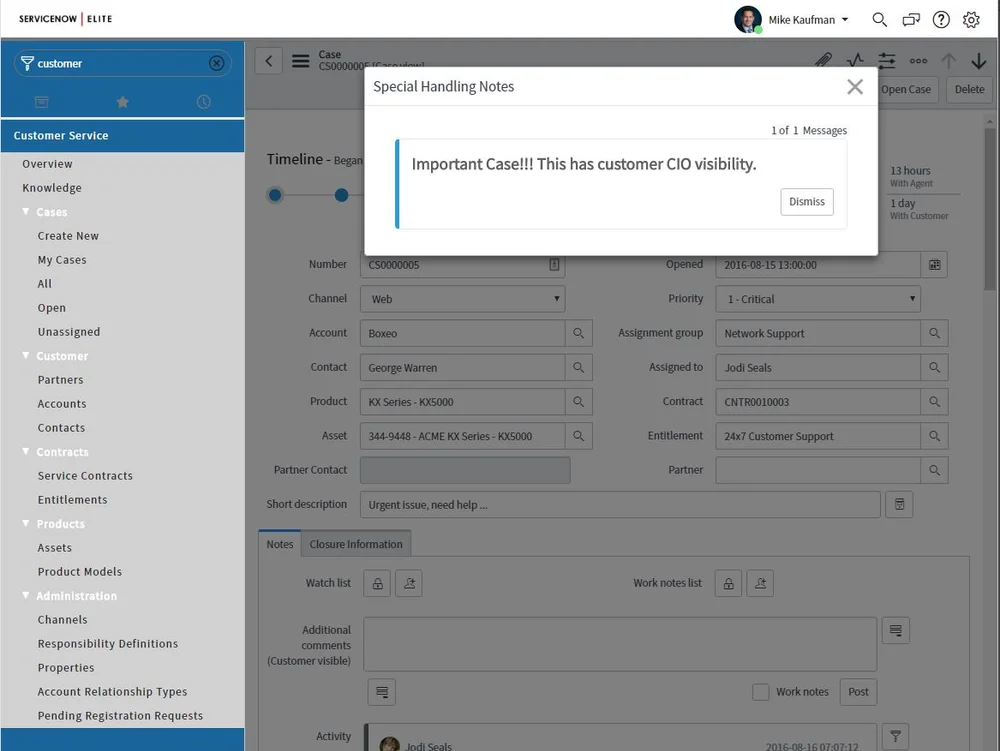
Task: Toggle the Watch list lock
Action: pyautogui.click(x=377, y=583)
